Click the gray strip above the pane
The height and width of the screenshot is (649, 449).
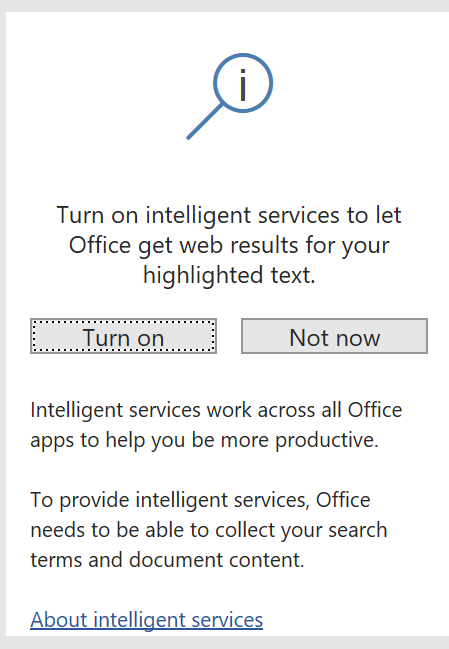(224, 5)
